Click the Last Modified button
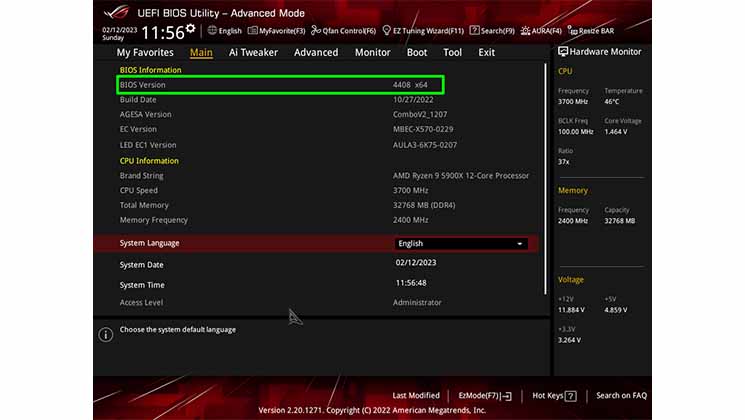This screenshot has width=745, height=420. pyautogui.click(x=416, y=395)
